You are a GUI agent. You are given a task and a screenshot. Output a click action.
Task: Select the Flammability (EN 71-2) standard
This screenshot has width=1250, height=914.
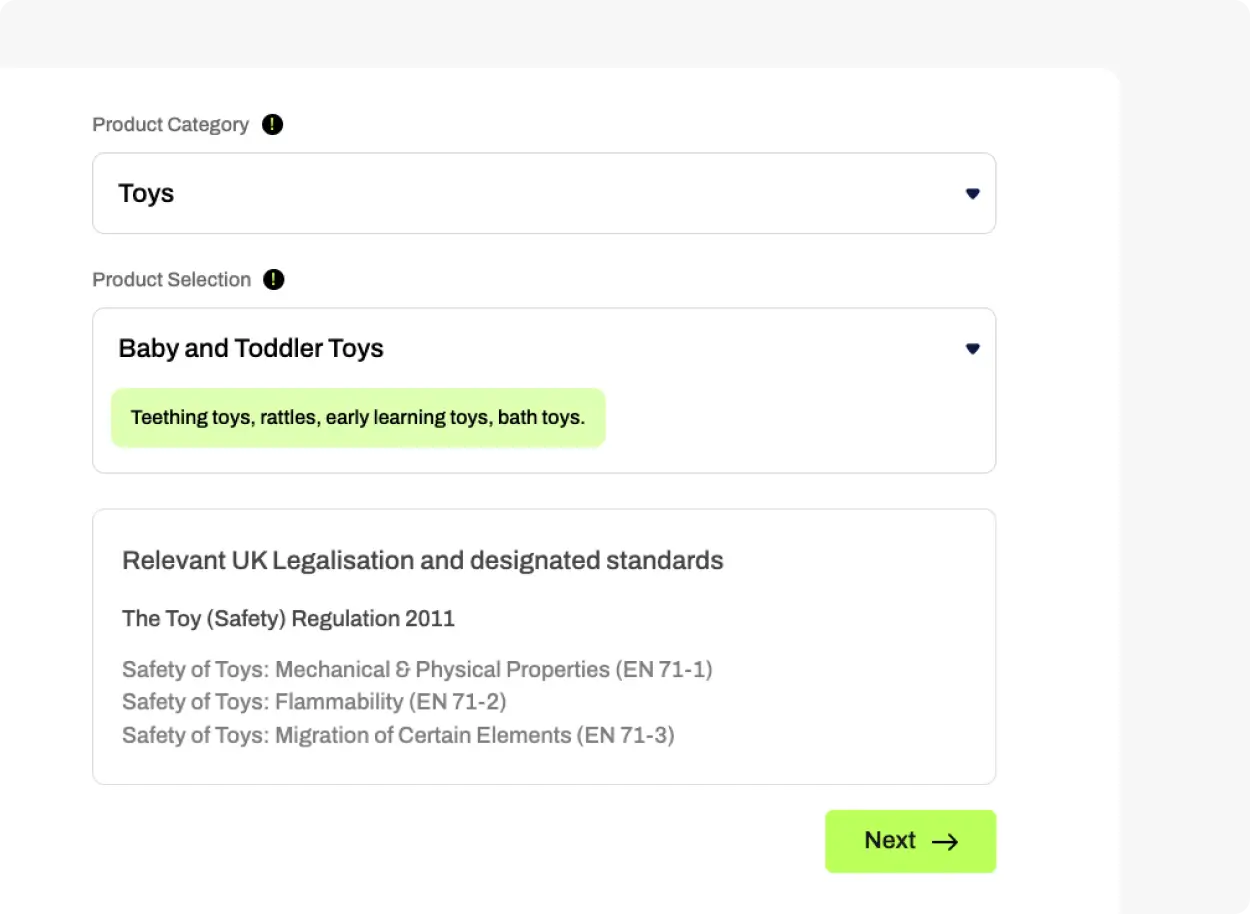pos(314,702)
